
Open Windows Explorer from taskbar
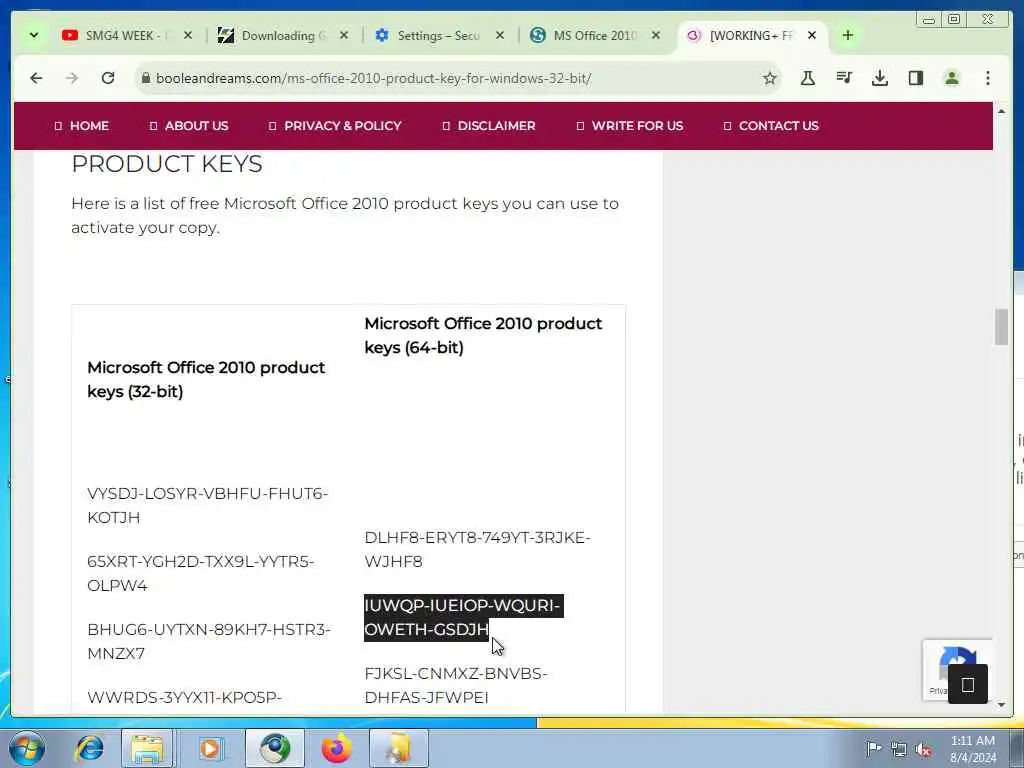[x=148, y=748]
